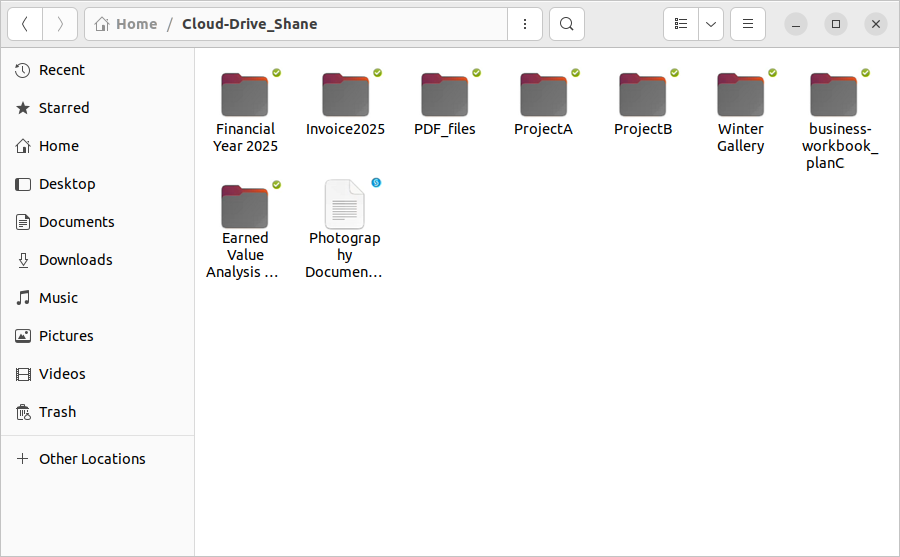Open the hamburger main menu
The width and height of the screenshot is (900, 557).
click(748, 24)
